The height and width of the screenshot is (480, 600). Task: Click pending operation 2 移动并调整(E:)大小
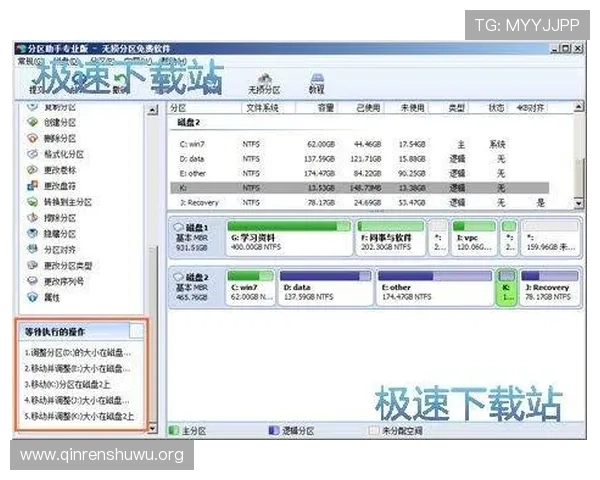[78, 369]
